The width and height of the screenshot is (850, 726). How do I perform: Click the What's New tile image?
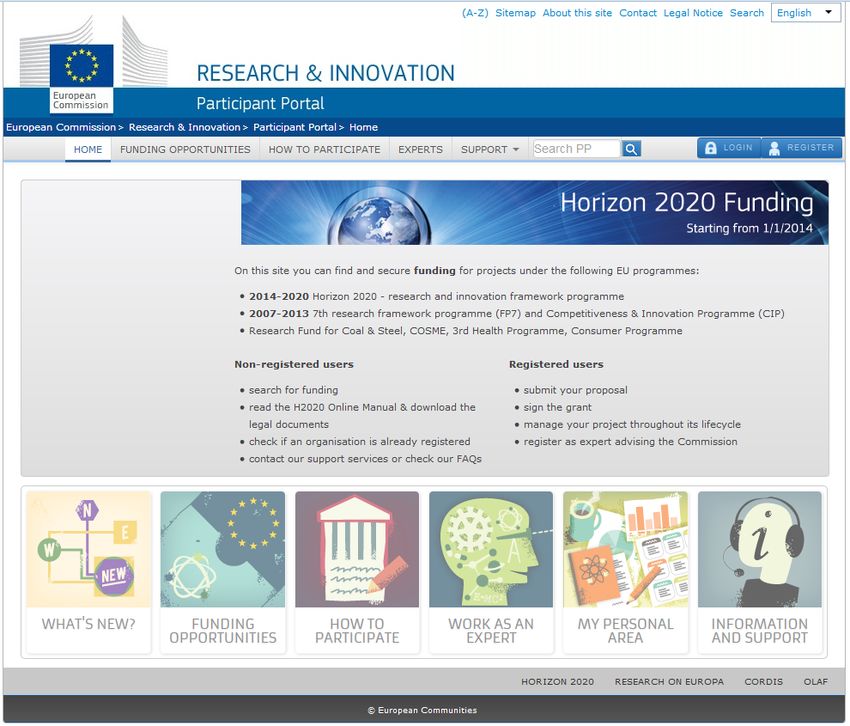(x=89, y=549)
